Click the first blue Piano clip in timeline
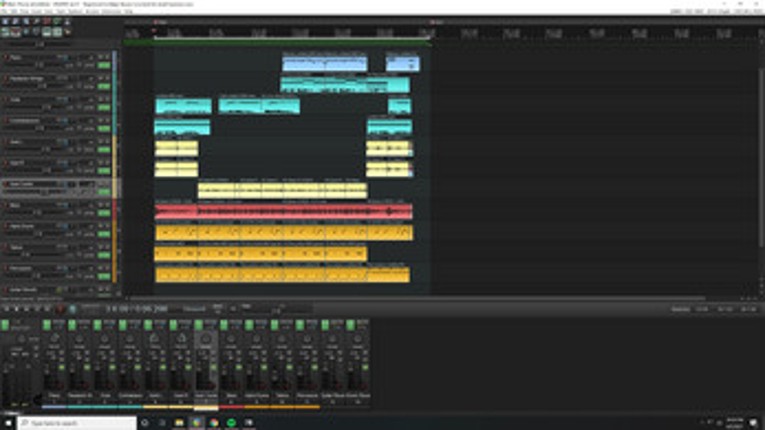The image size is (765, 430). click(x=325, y=64)
